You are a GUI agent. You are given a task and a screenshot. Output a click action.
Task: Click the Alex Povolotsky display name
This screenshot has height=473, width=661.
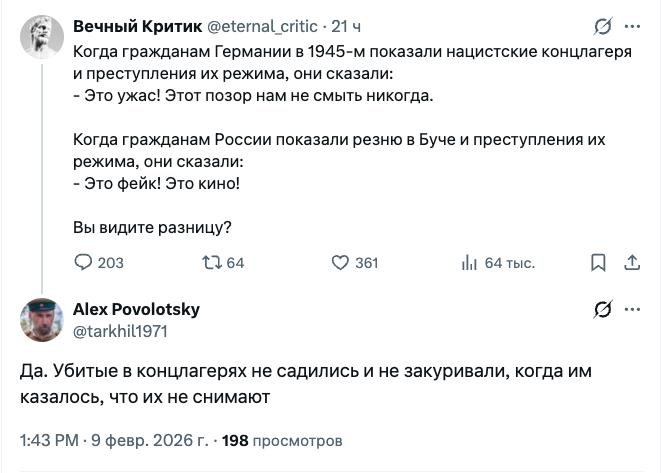[x=136, y=309]
